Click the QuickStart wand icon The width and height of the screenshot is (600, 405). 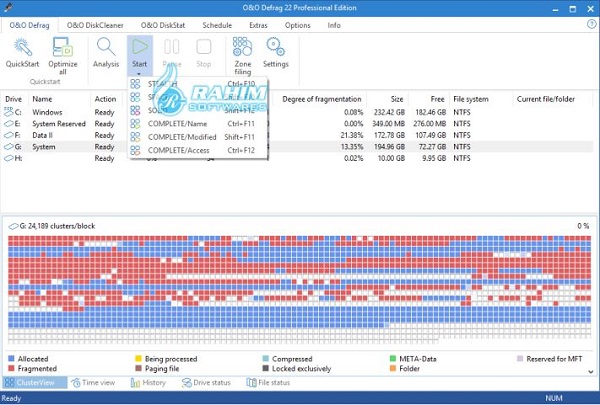[x=23, y=47]
